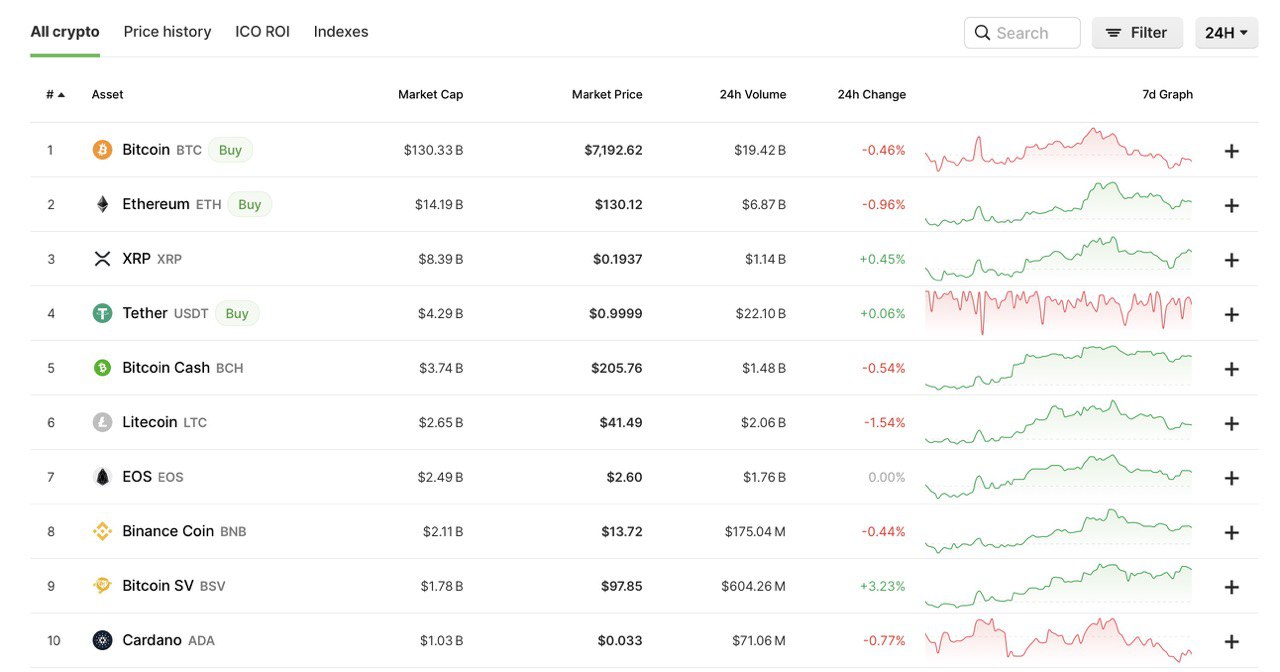Add Litecoin using its plus icon
Screen dimensions: 1280x672
(1232, 423)
